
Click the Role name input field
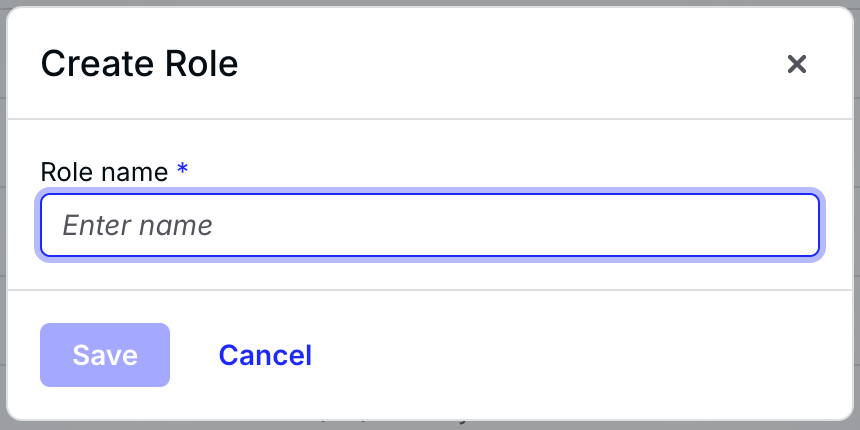pyautogui.click(x=430, y=225)
